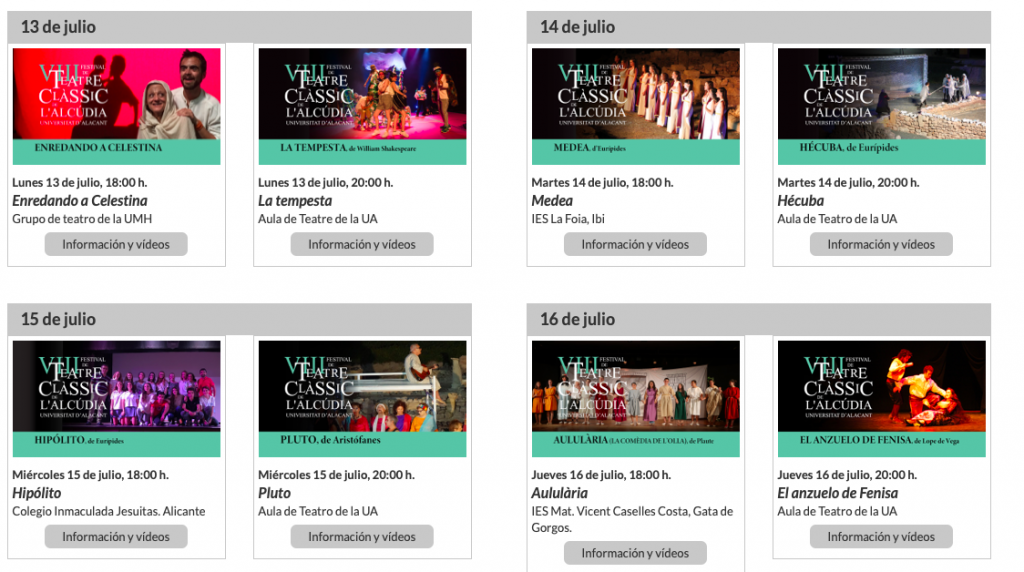Click Aula de Teatro under El anzuelo de Fenisa
This screenshot has height=572, width=1024.
pyautogui.click(x=837, y=511)
